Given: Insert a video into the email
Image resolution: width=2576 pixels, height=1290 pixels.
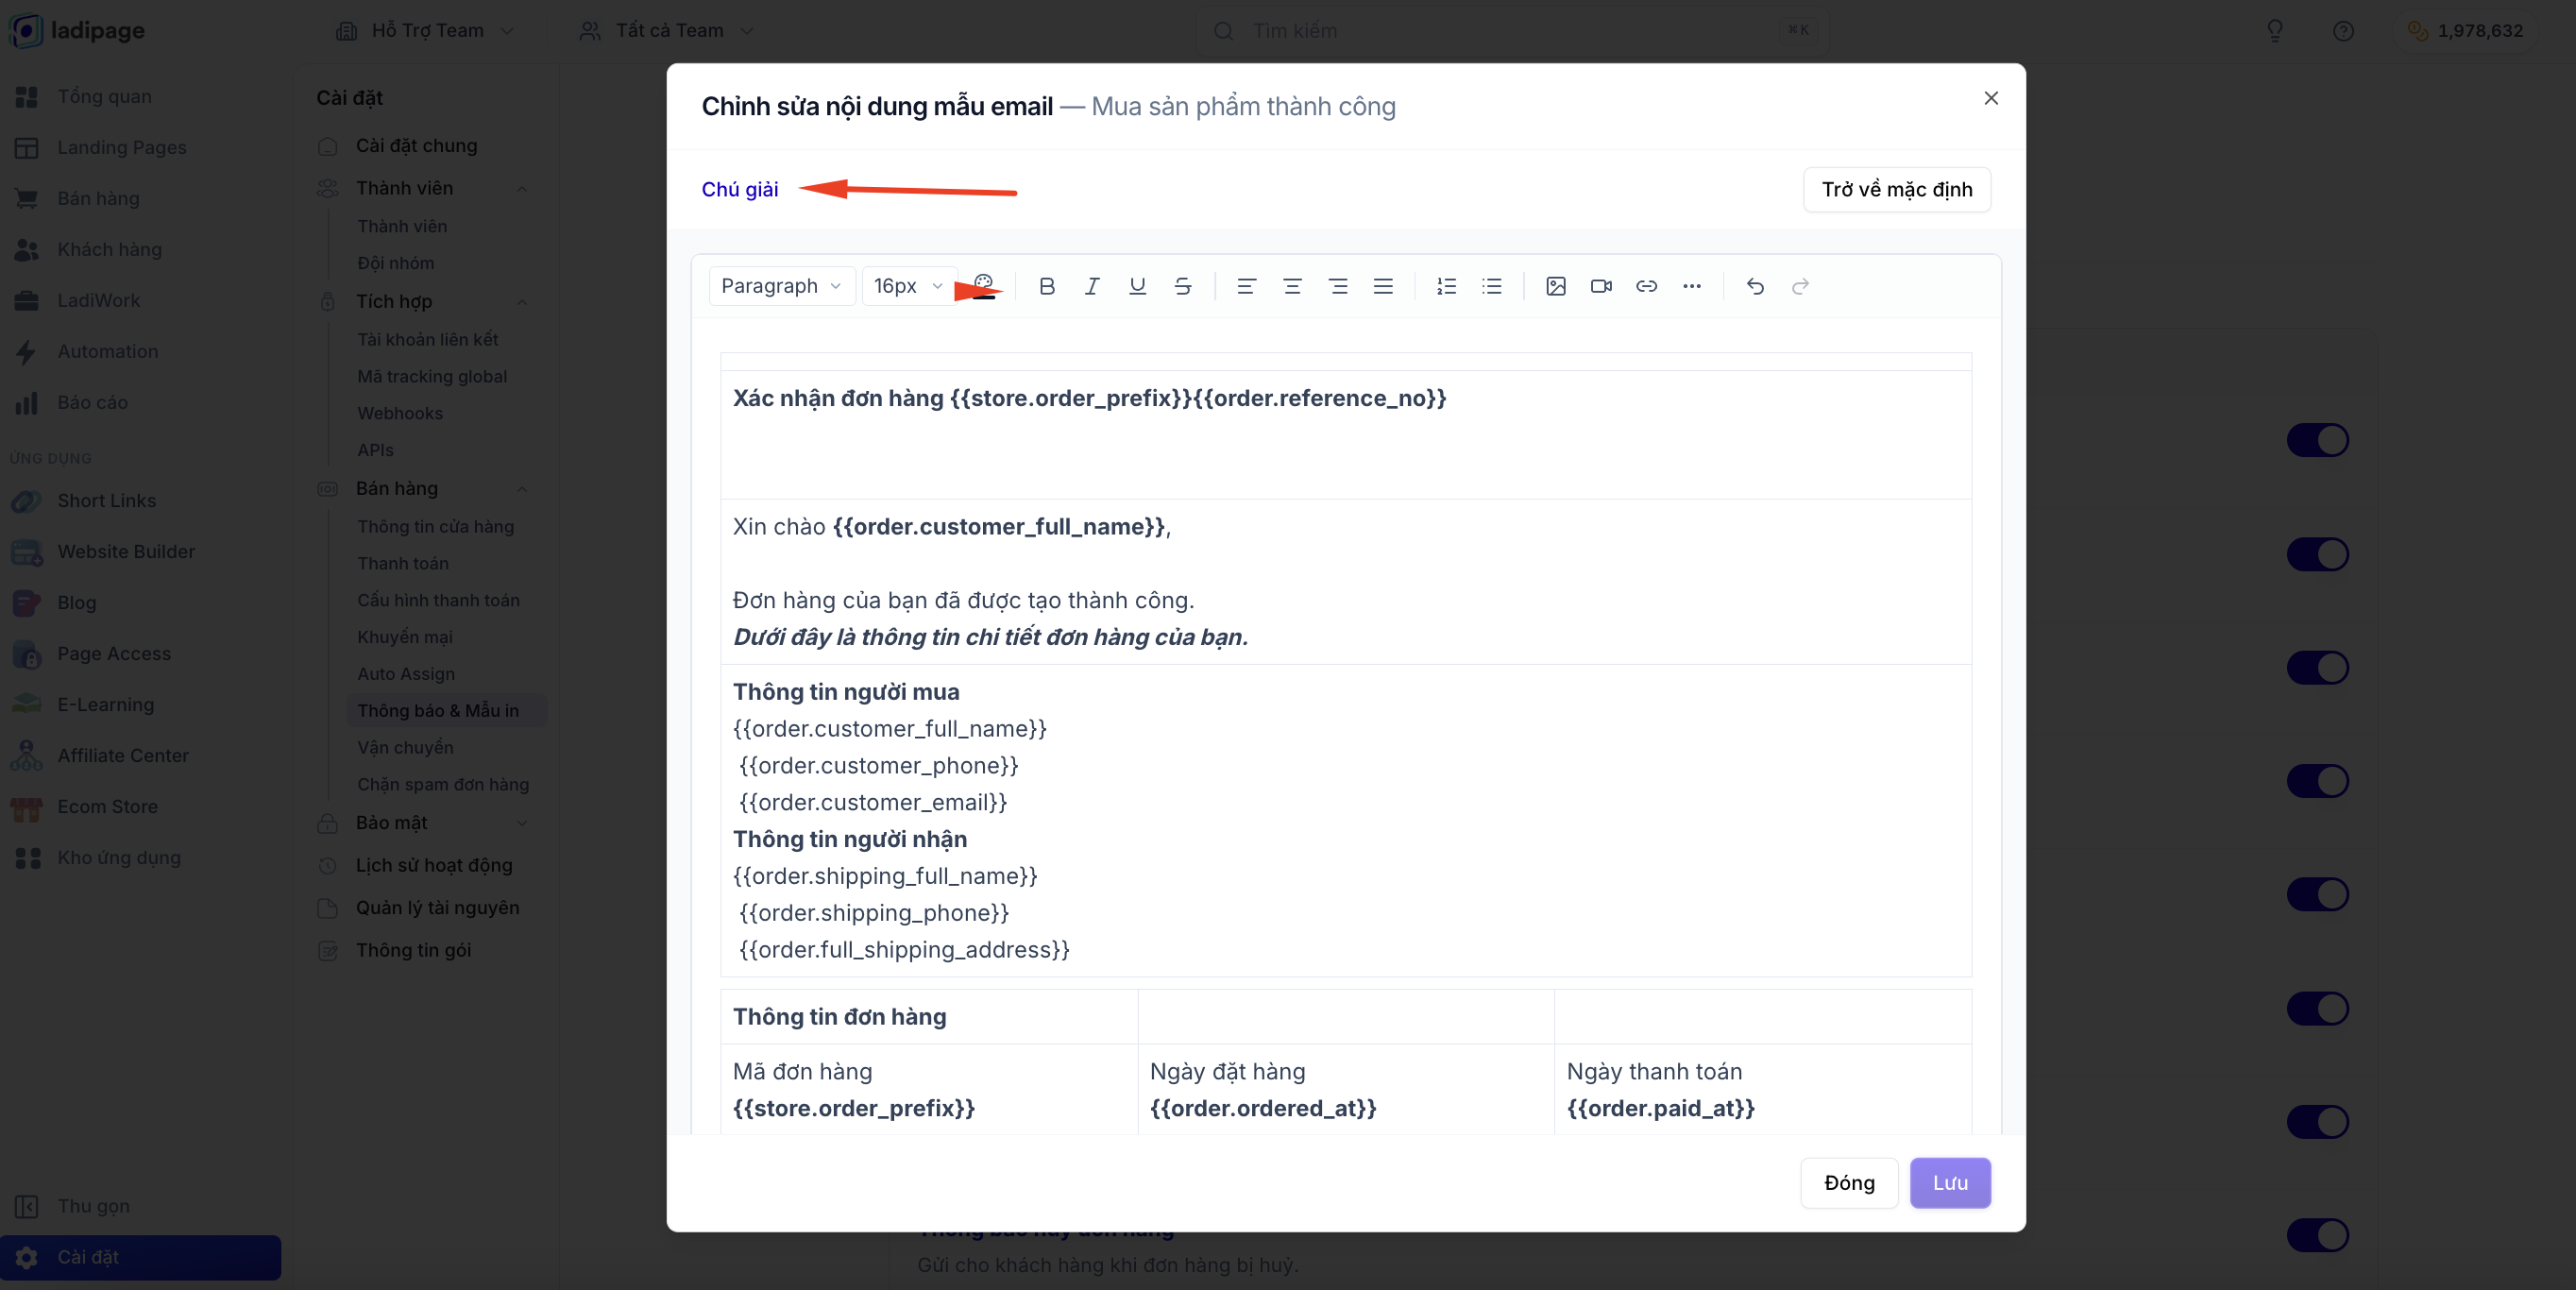Looking at the screenshot, I should (x=1601, y=286).
